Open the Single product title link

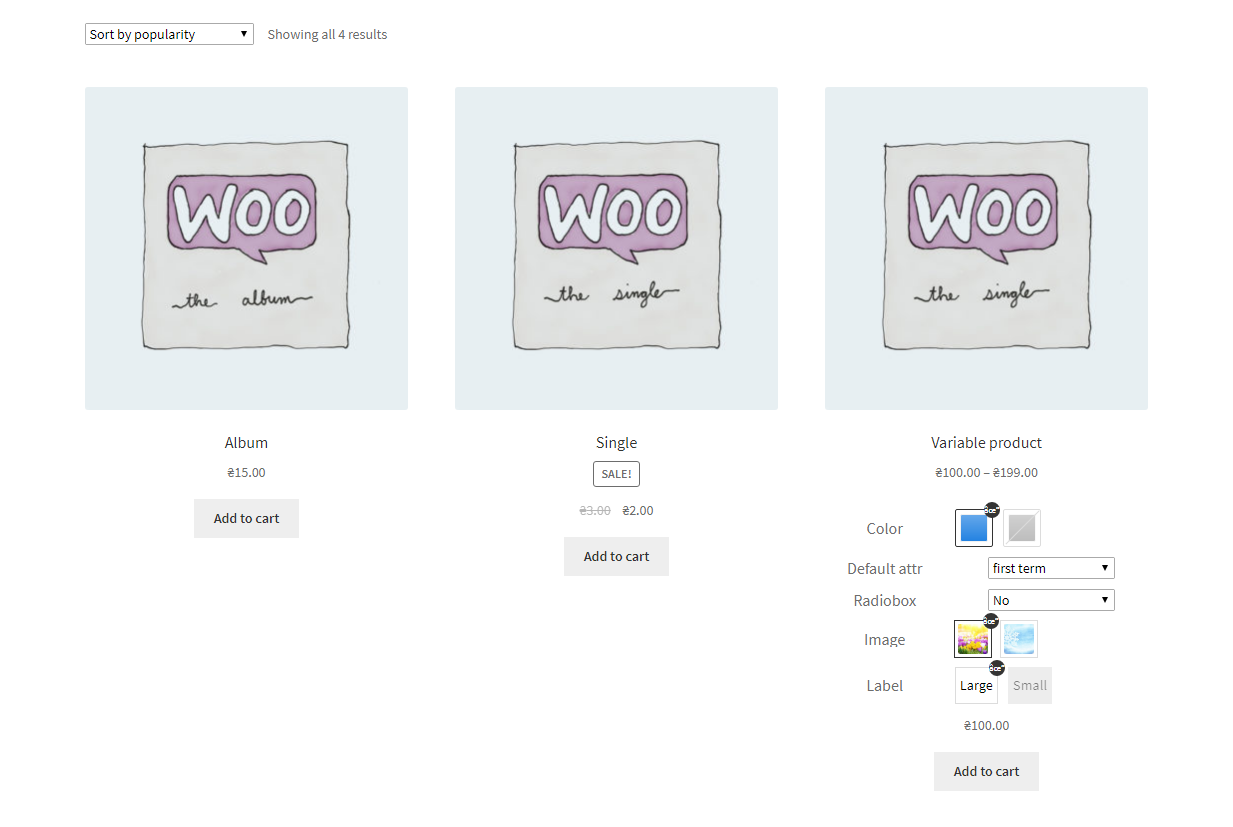tap(616, 443)
